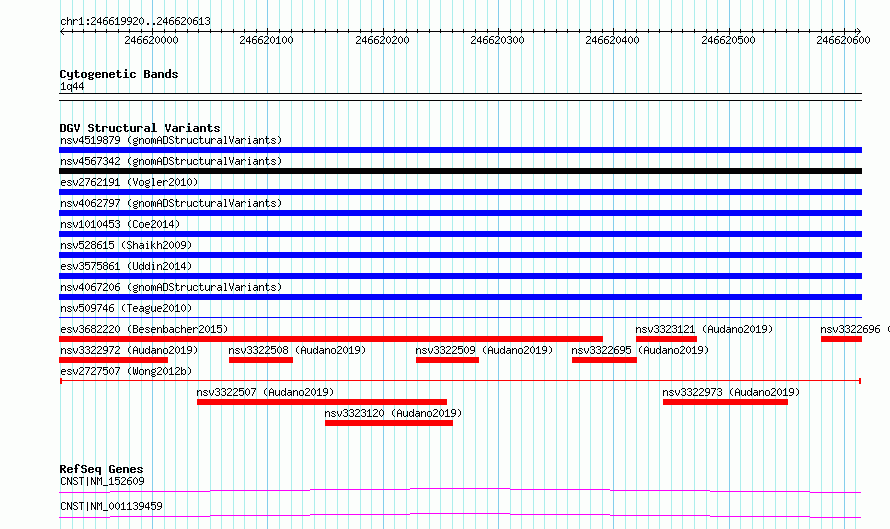This screenshot has width=890, height=529.
Task: Click the 1q44 band label
Action: [x=72, y=86]
